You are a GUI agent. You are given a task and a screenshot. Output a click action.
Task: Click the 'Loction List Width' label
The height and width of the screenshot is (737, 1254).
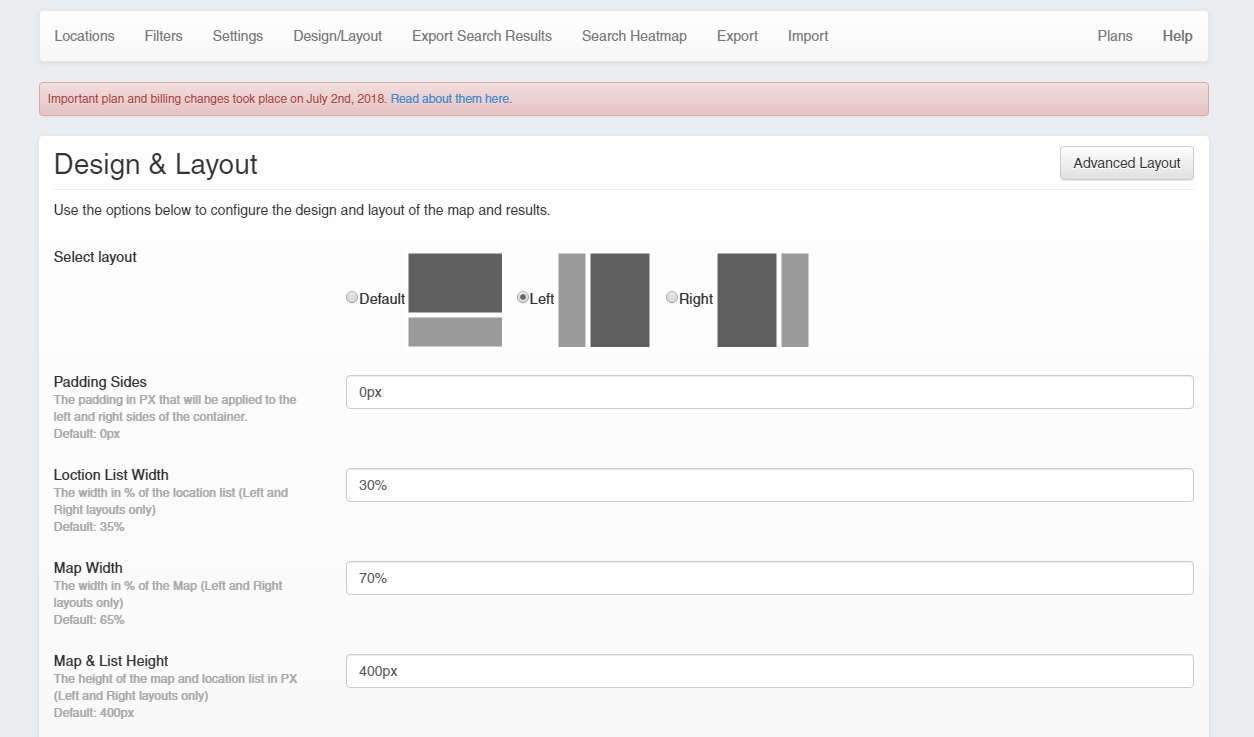point(111,475)
